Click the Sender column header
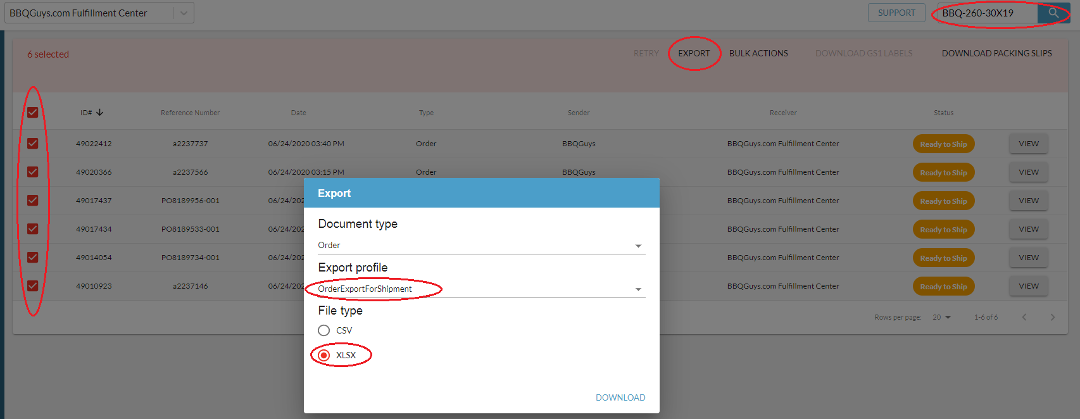Image resolution: width=1080 pixels, height=420 pixels. (579, 112)
